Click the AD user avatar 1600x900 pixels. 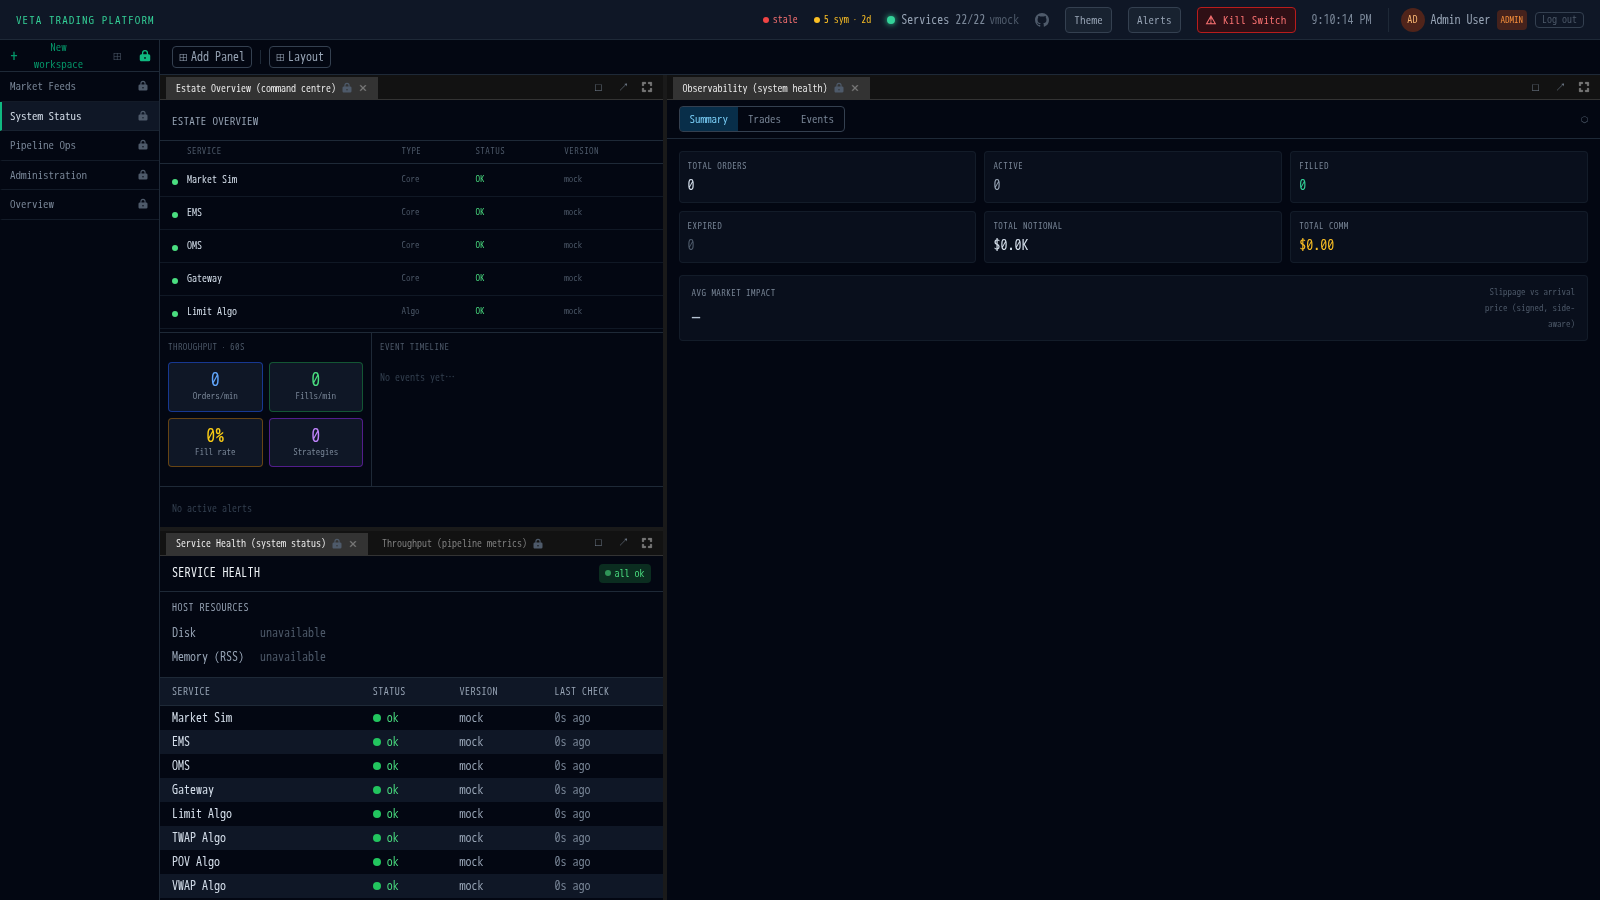(1412, 20)
